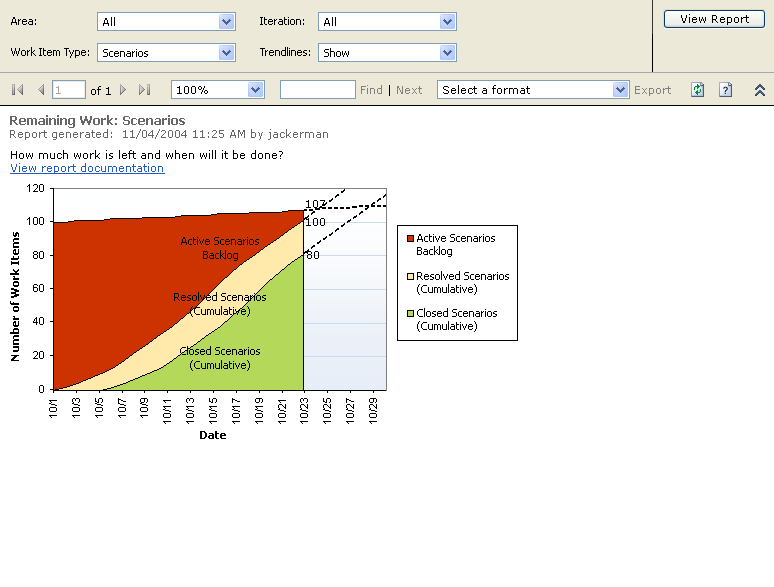Open the Work Item Type dropdown
Screen dimensions: 774x587
coord(226,53)
